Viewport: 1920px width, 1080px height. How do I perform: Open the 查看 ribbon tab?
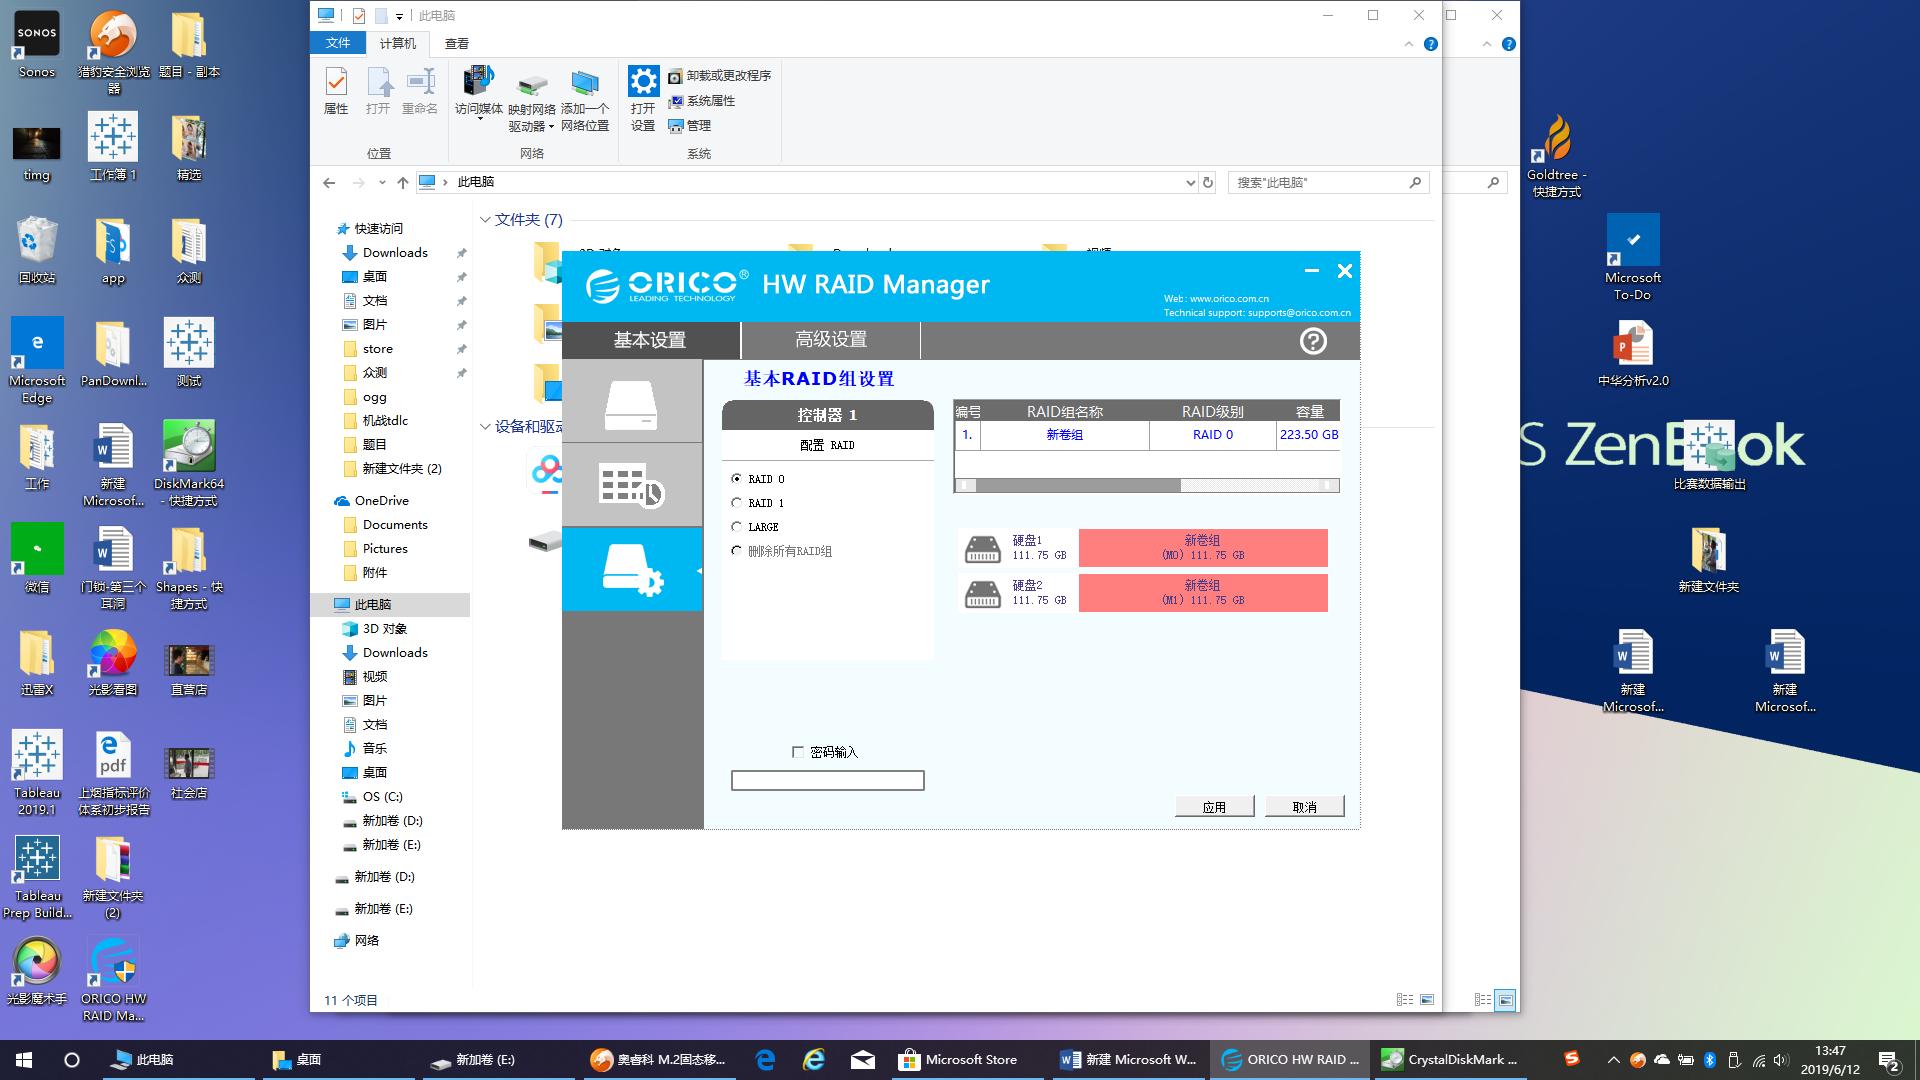click(x=457, y=43)
